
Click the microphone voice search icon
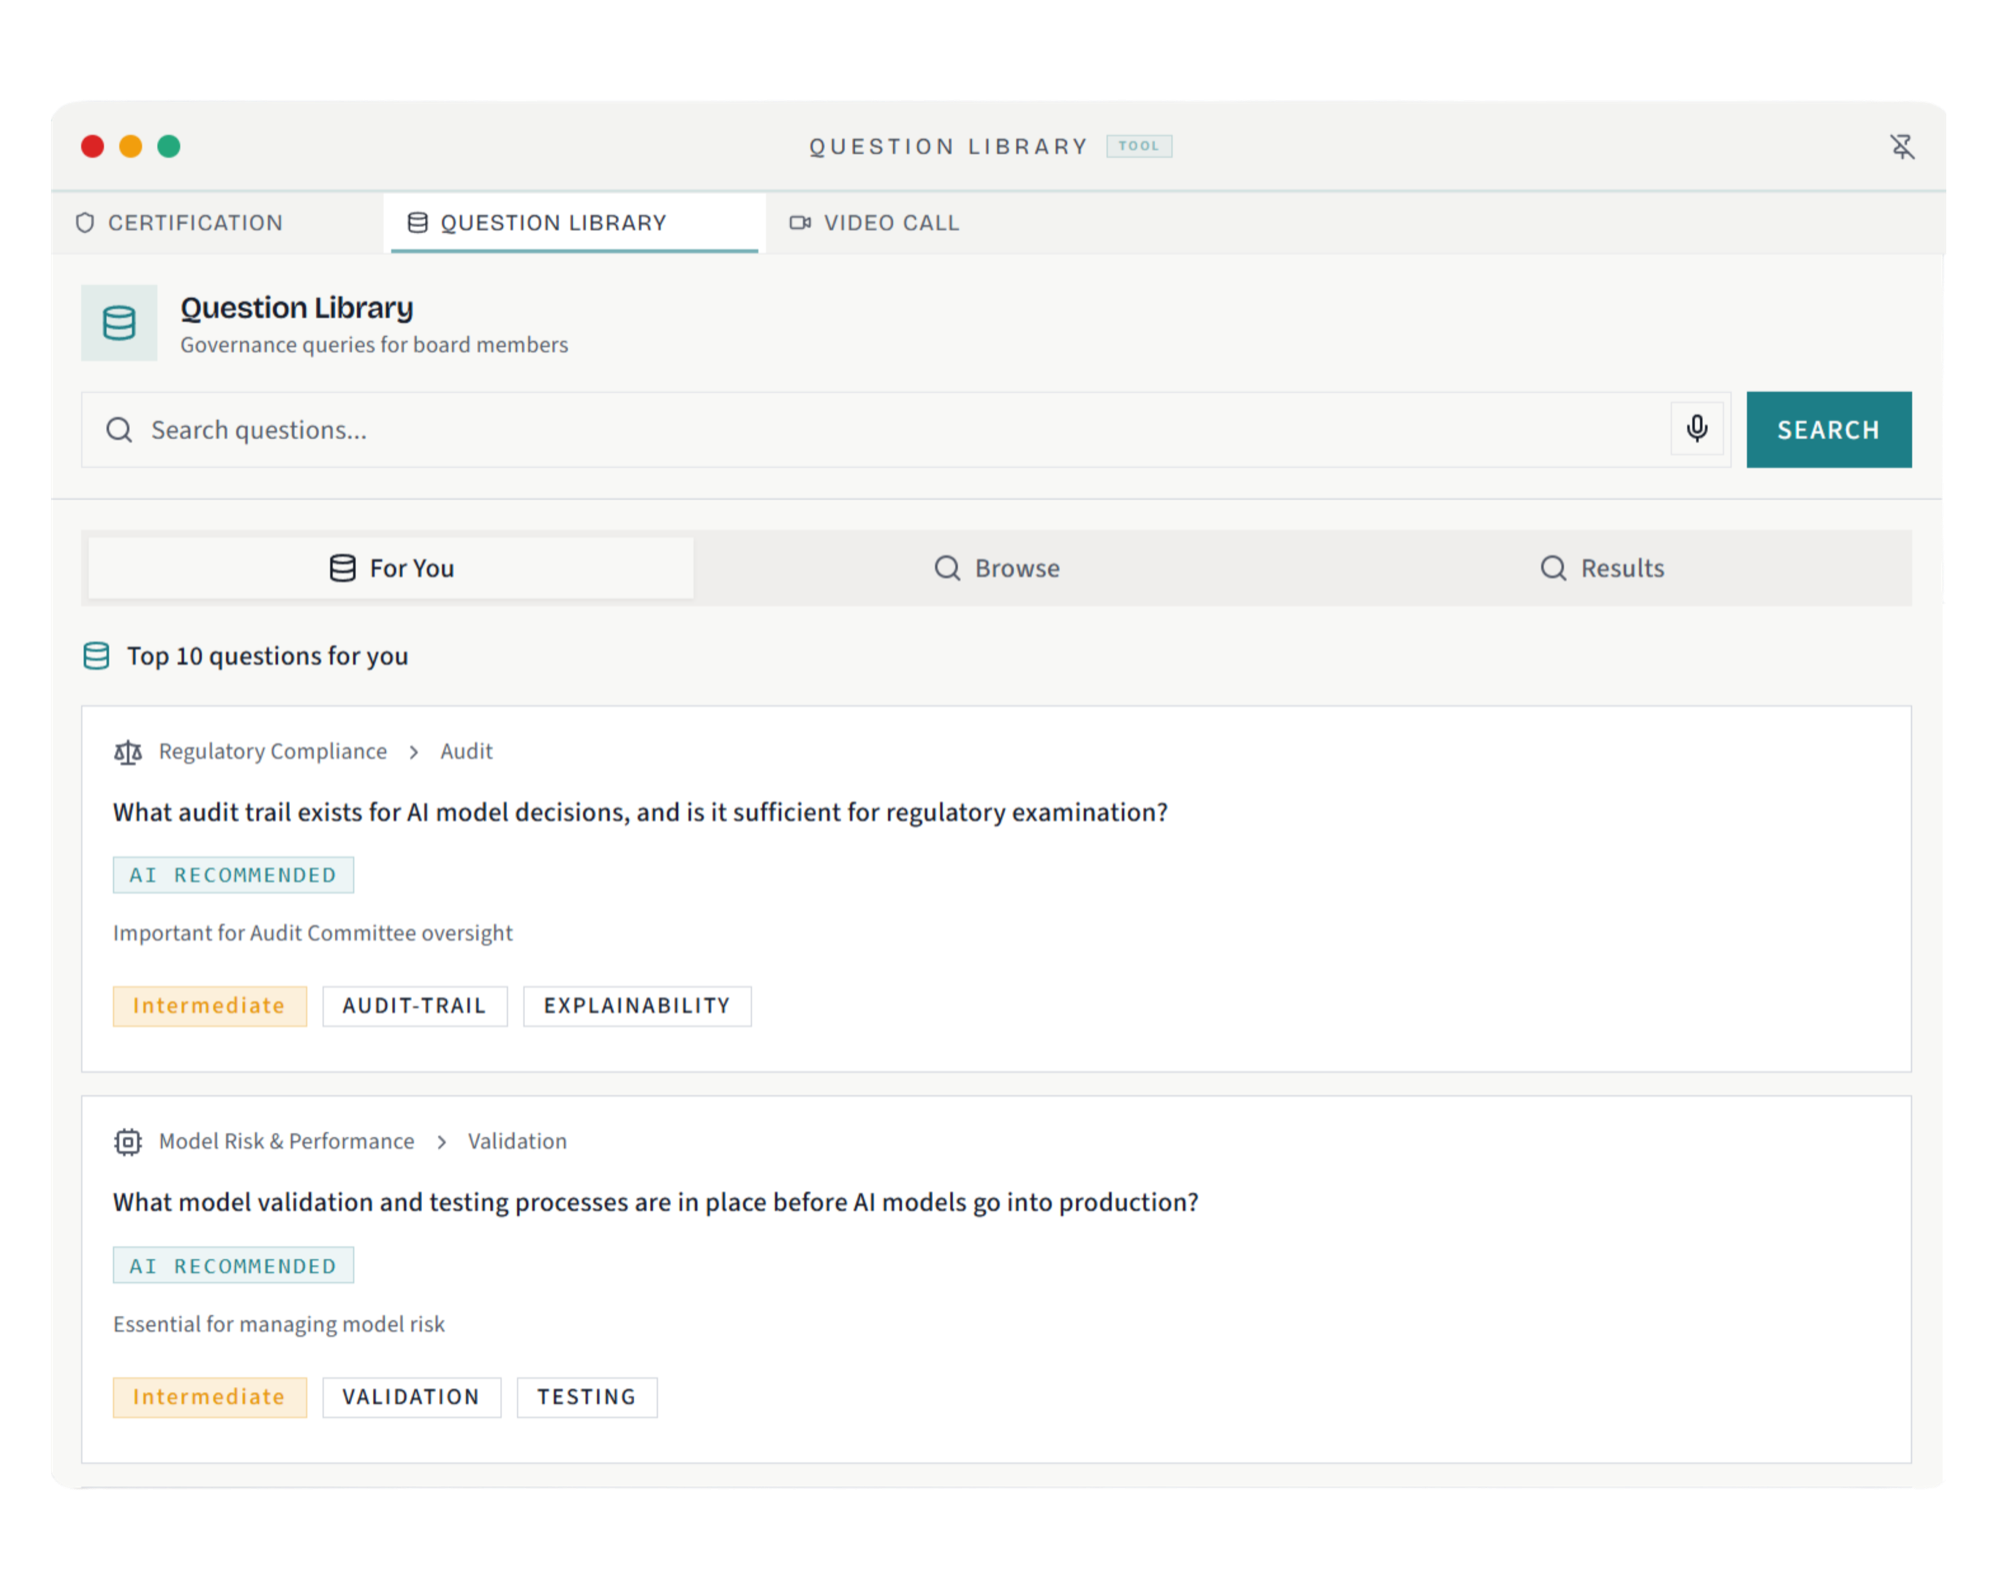1697,429
